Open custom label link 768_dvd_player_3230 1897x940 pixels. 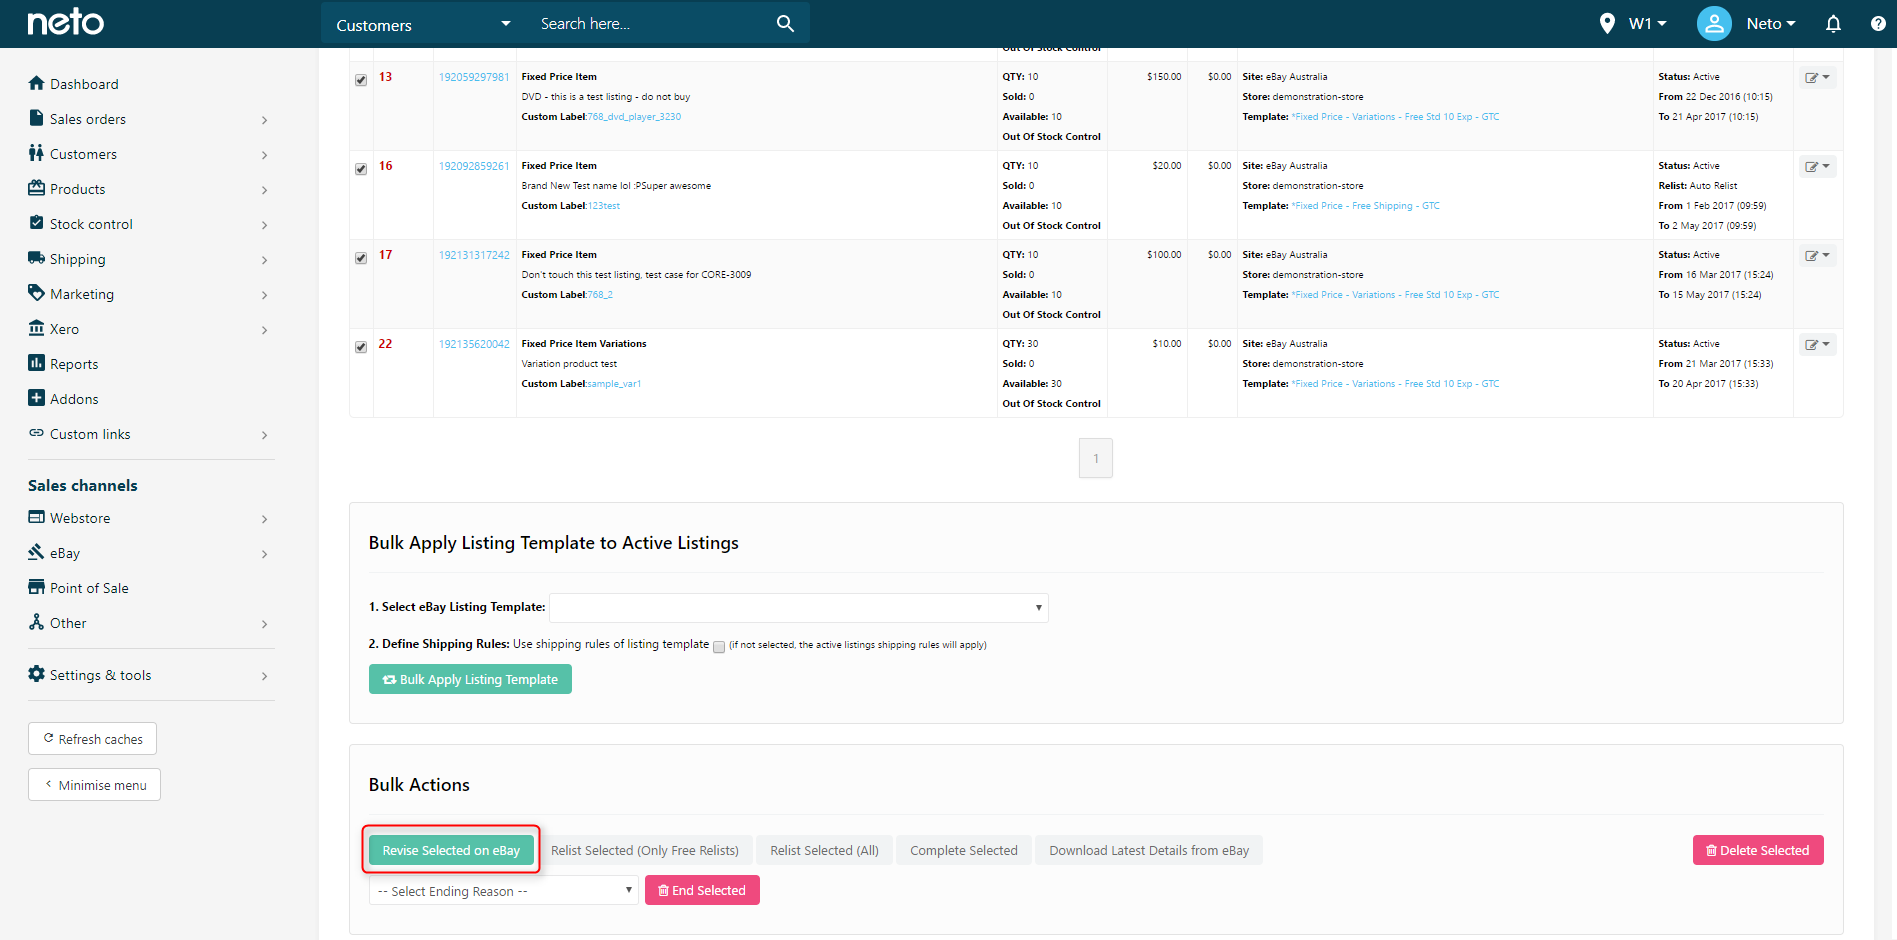[634, 117]
